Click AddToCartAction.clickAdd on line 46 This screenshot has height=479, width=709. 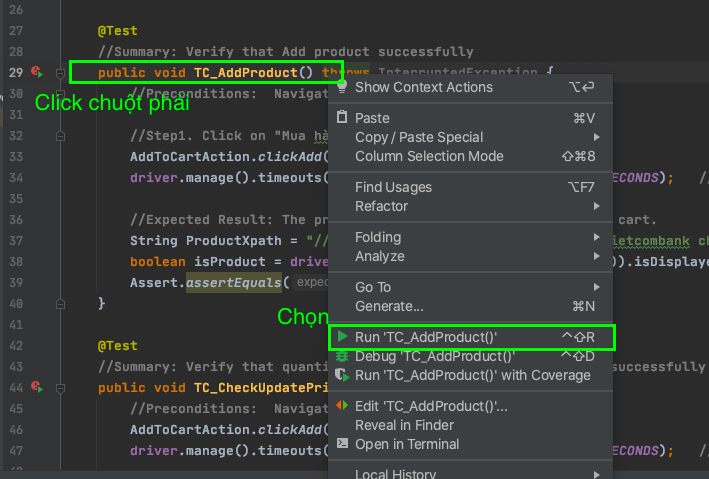226,430
